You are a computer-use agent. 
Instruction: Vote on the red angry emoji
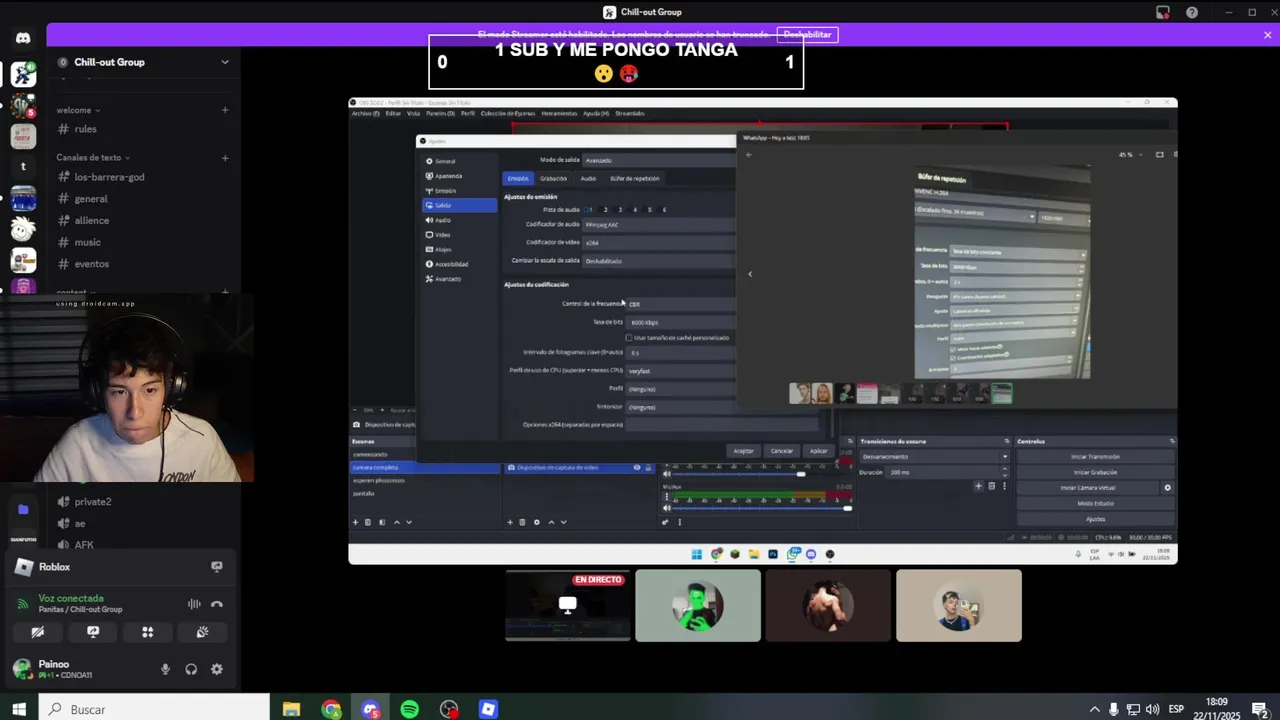tap(629, 73)
